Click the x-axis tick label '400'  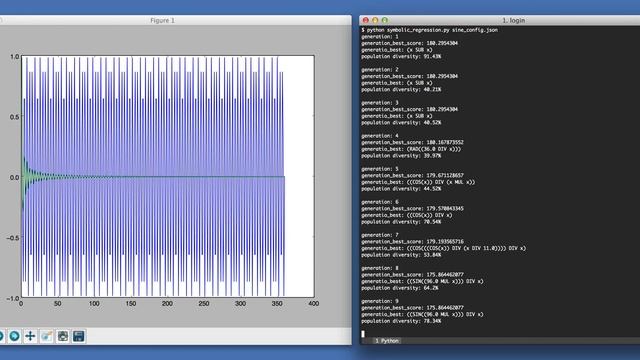313,303
